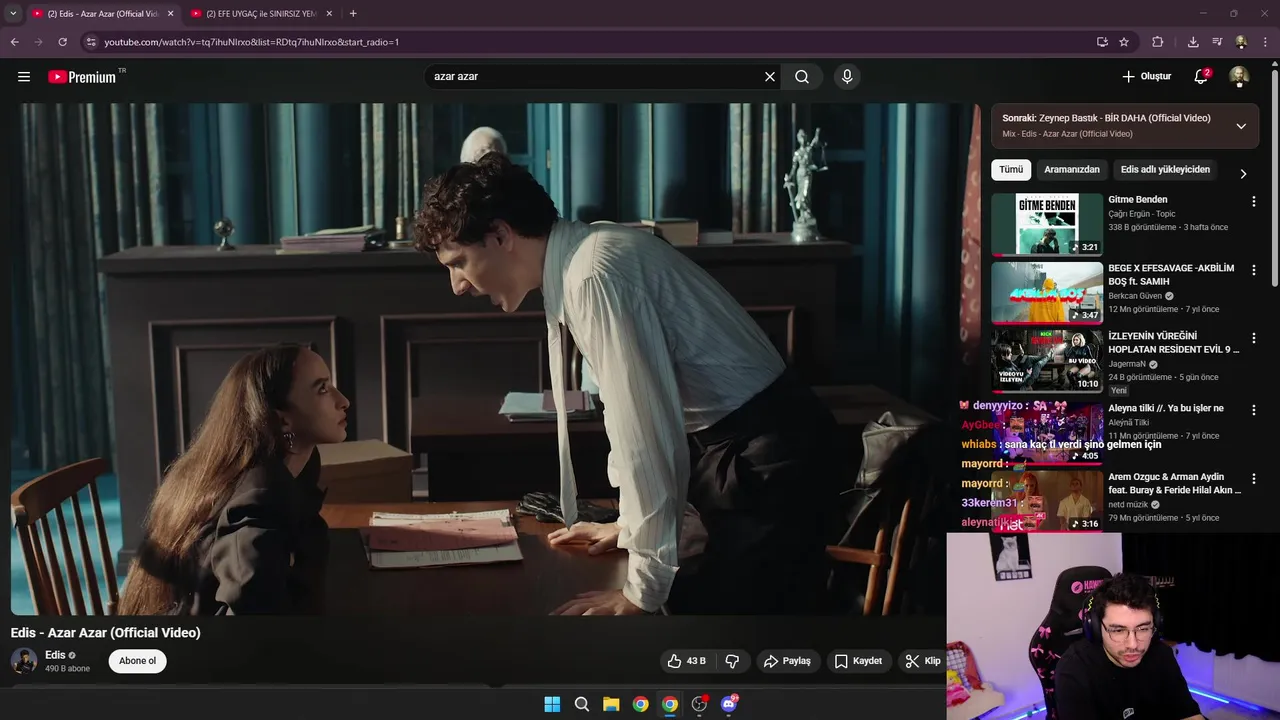
Task: Open YouTube account avatar menu
Action: [x=1239, y=77]
